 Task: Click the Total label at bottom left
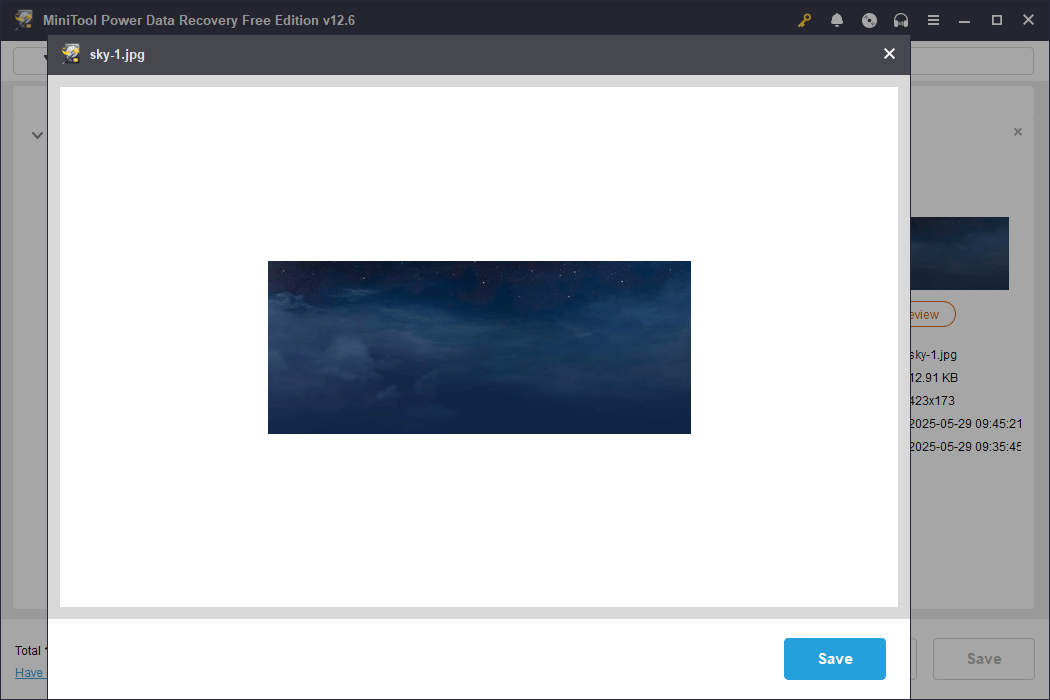(30, 650)
